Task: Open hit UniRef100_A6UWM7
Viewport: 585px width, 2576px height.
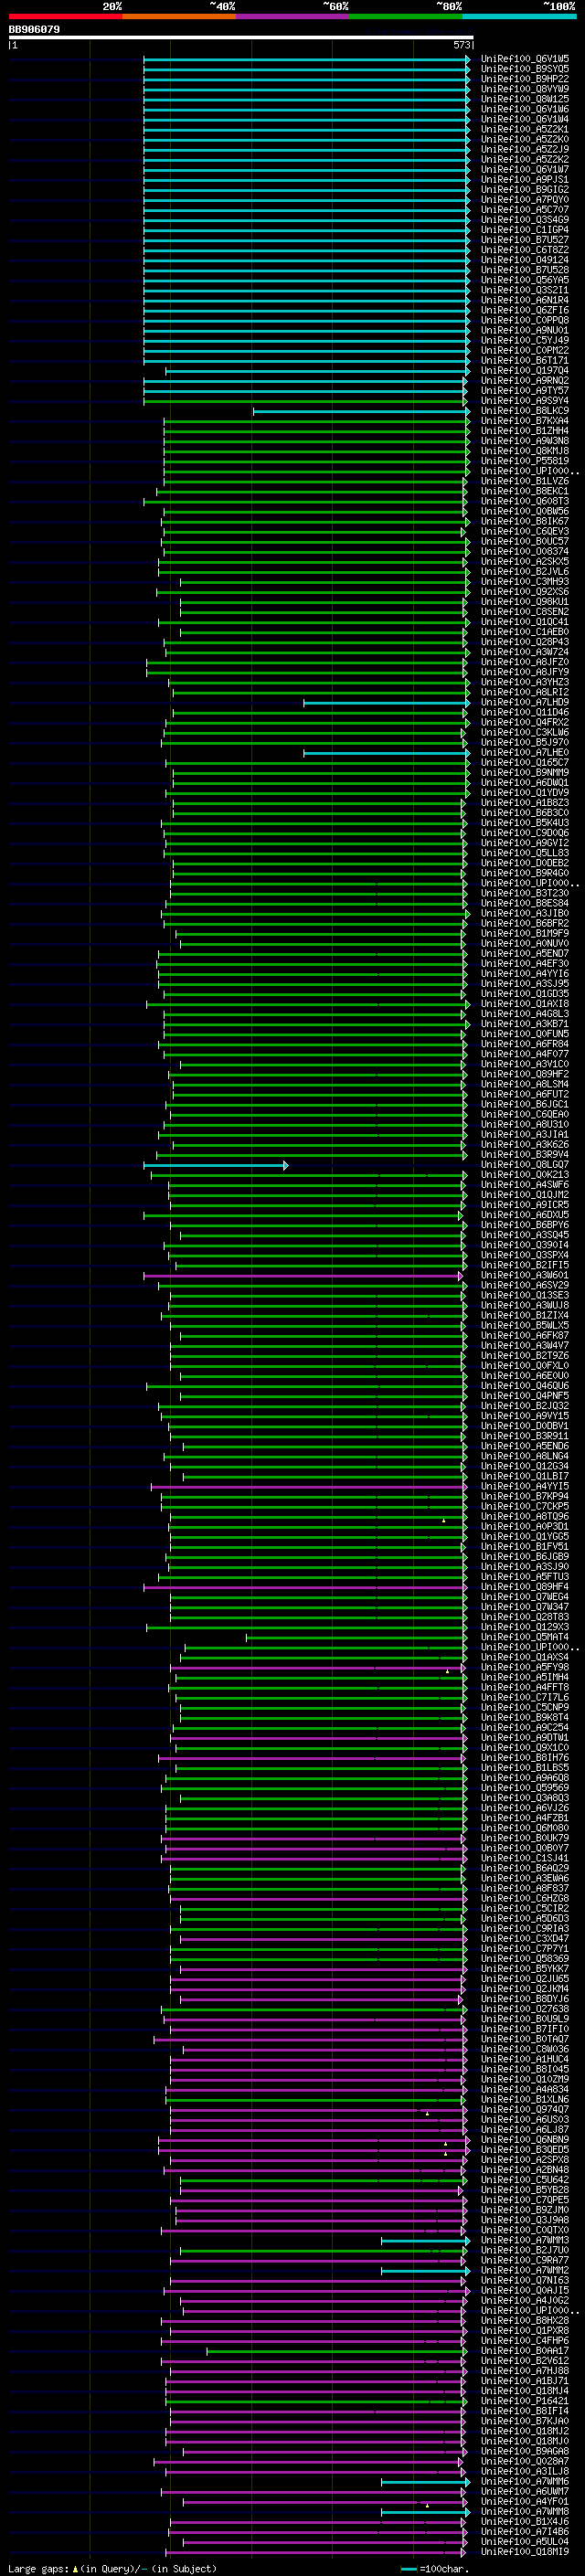Action: coord(525,2493)
